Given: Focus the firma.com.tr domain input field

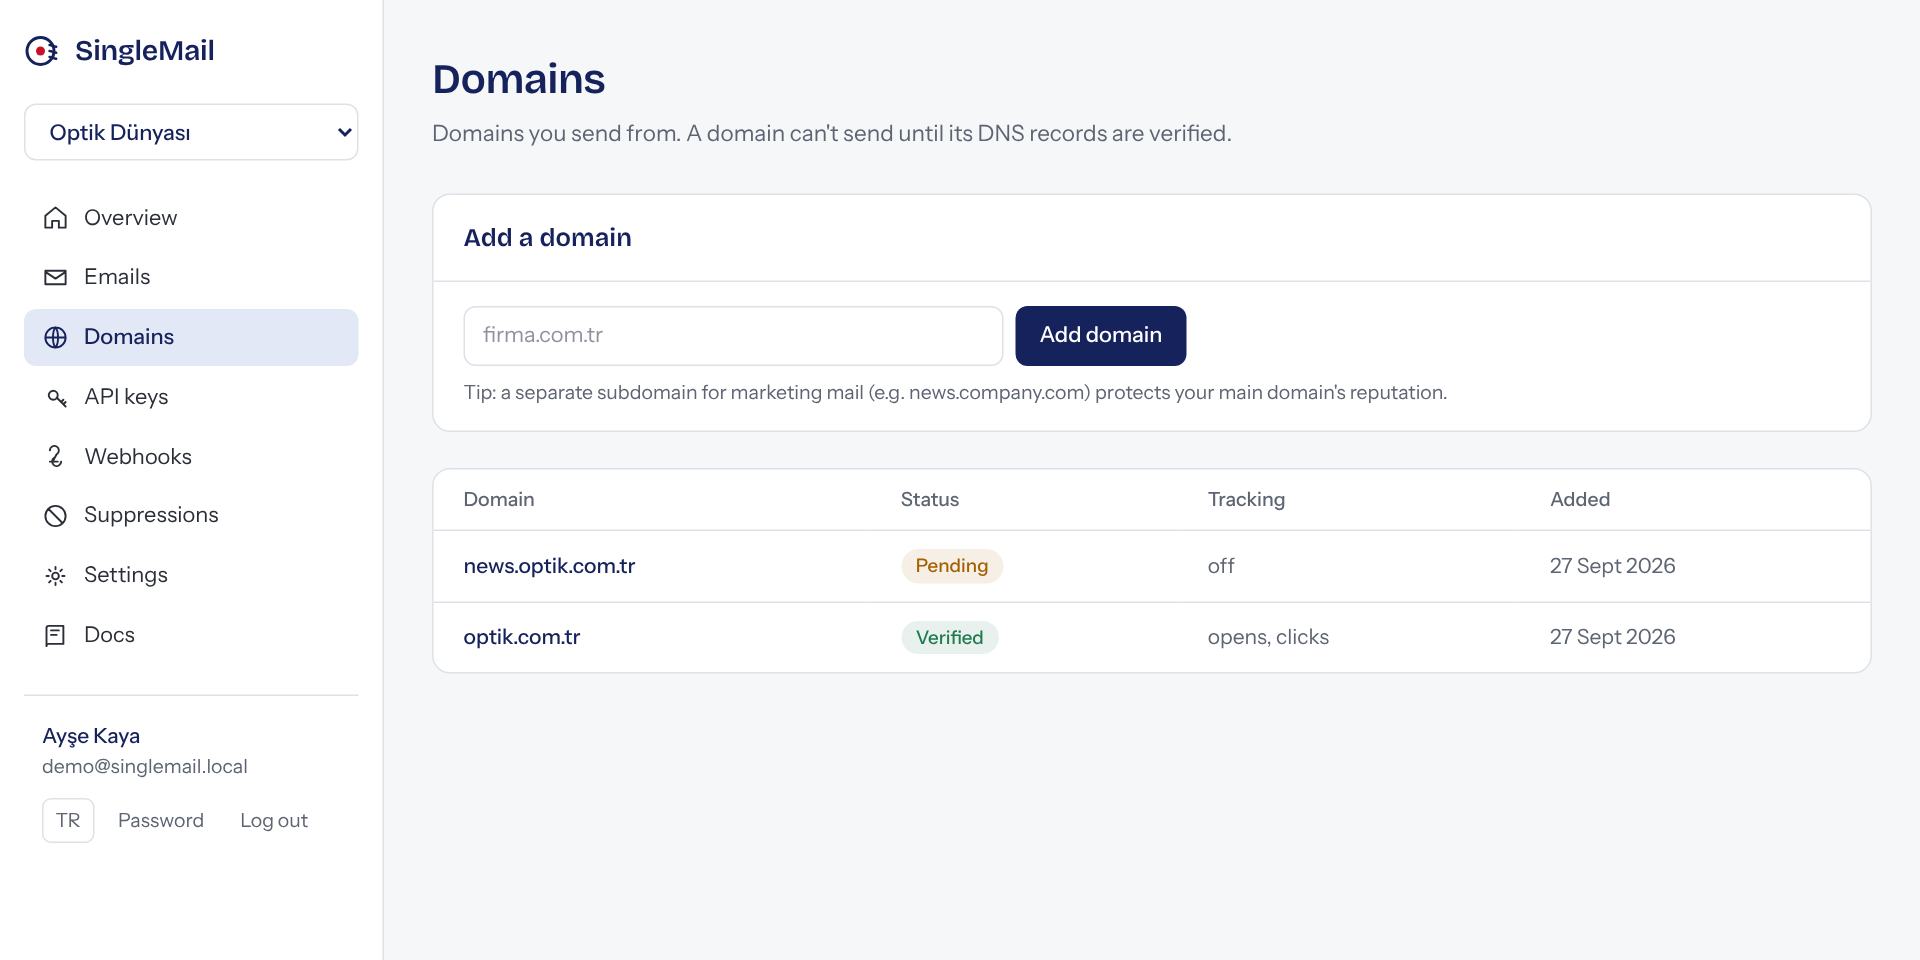Looking at the screenshot, I should click(733, 336).
